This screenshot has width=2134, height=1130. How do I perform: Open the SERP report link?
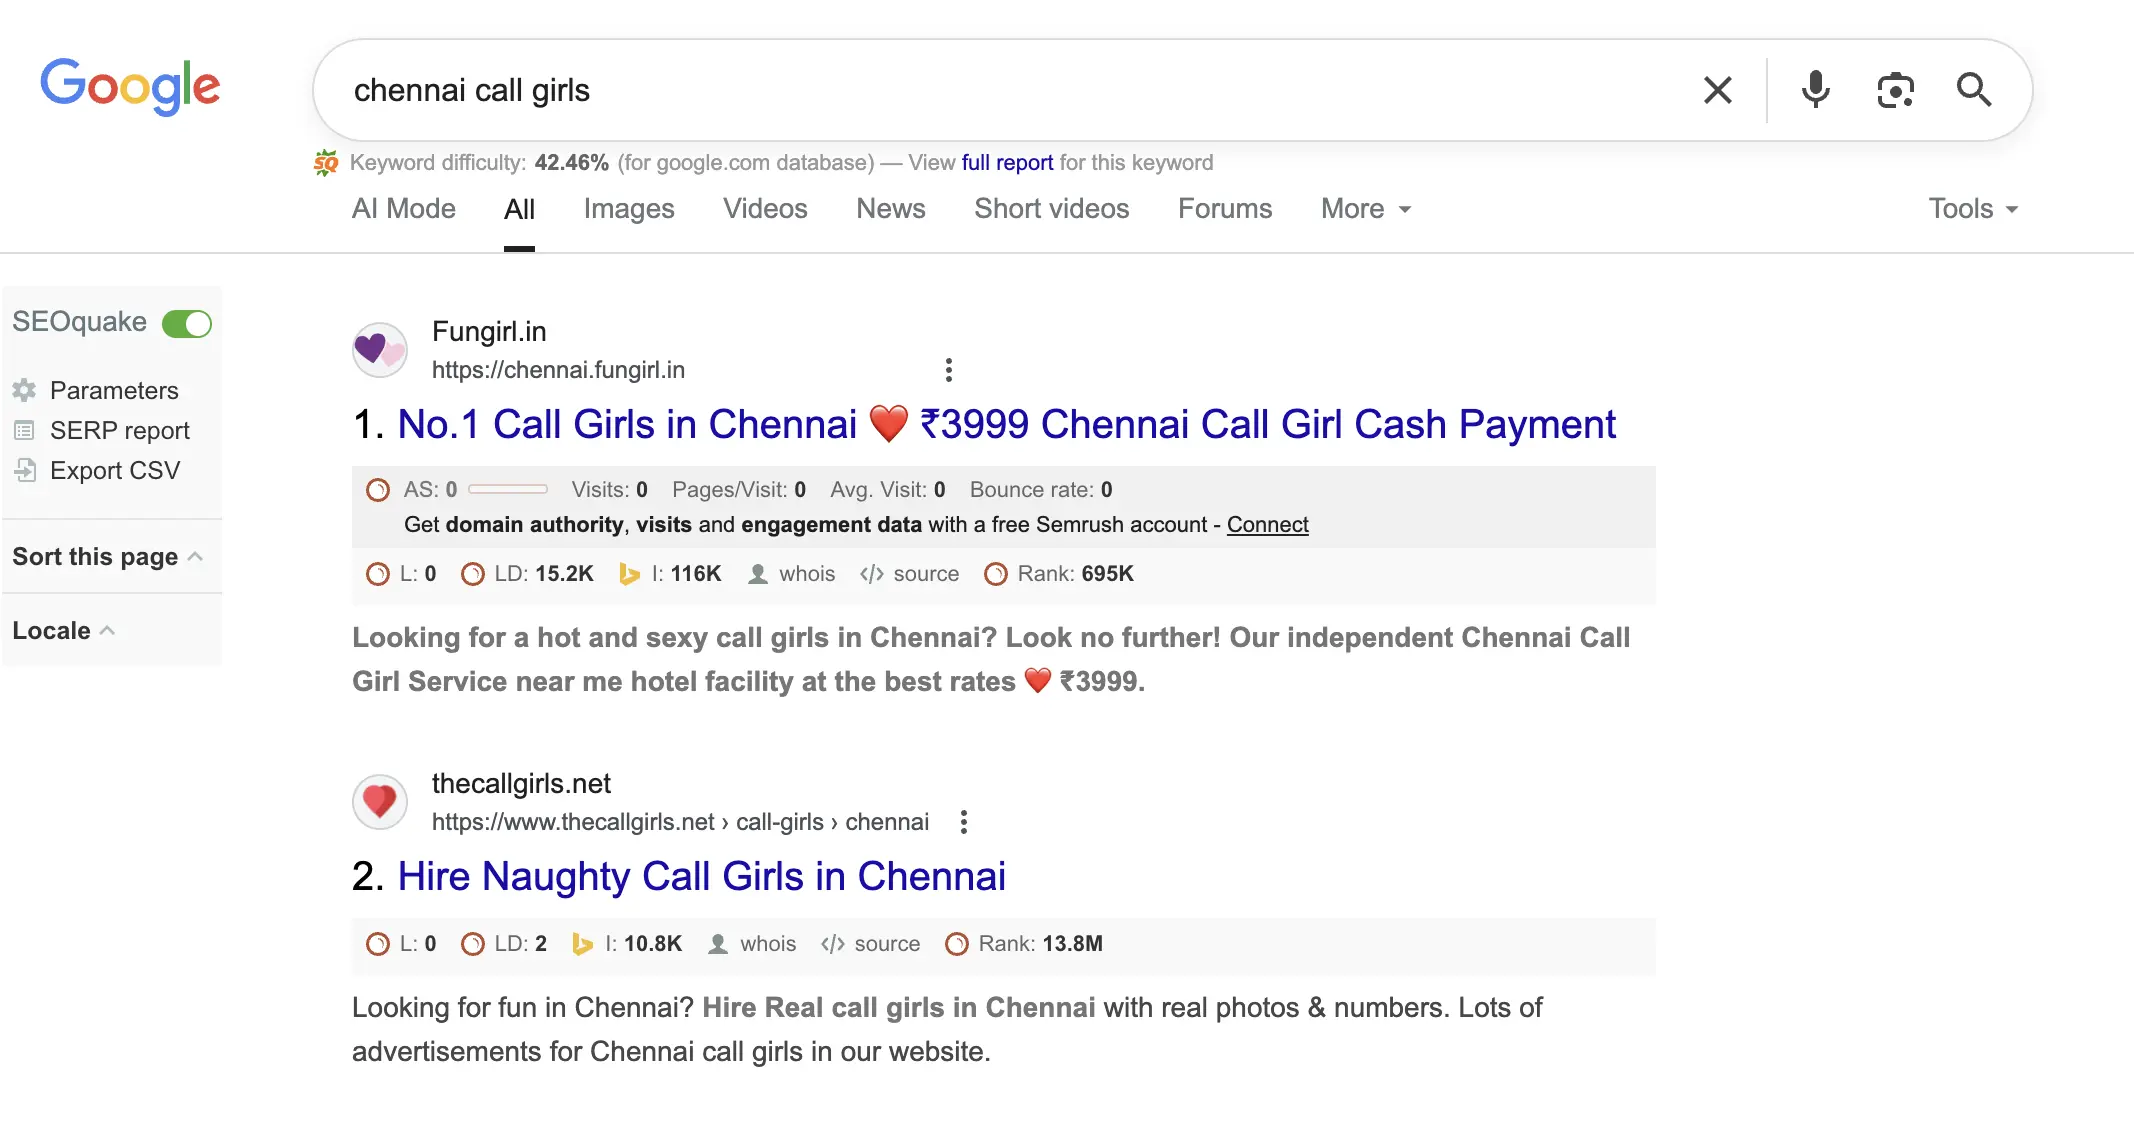pyautogui.click(x=119, y=430)
